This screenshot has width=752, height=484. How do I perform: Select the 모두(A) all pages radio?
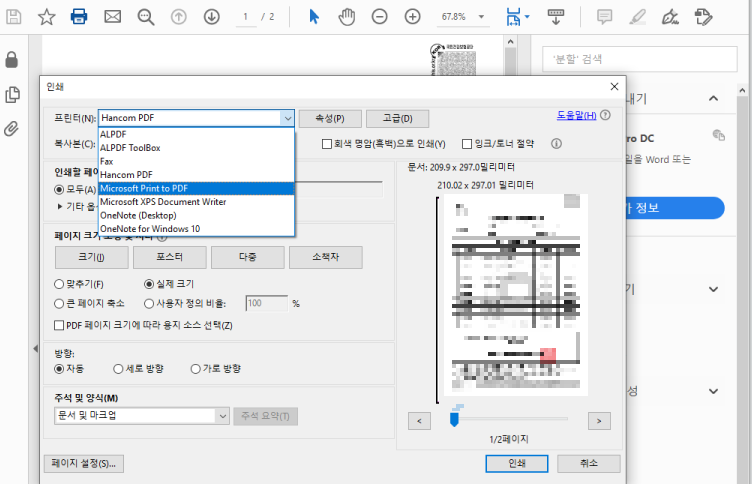59,189
